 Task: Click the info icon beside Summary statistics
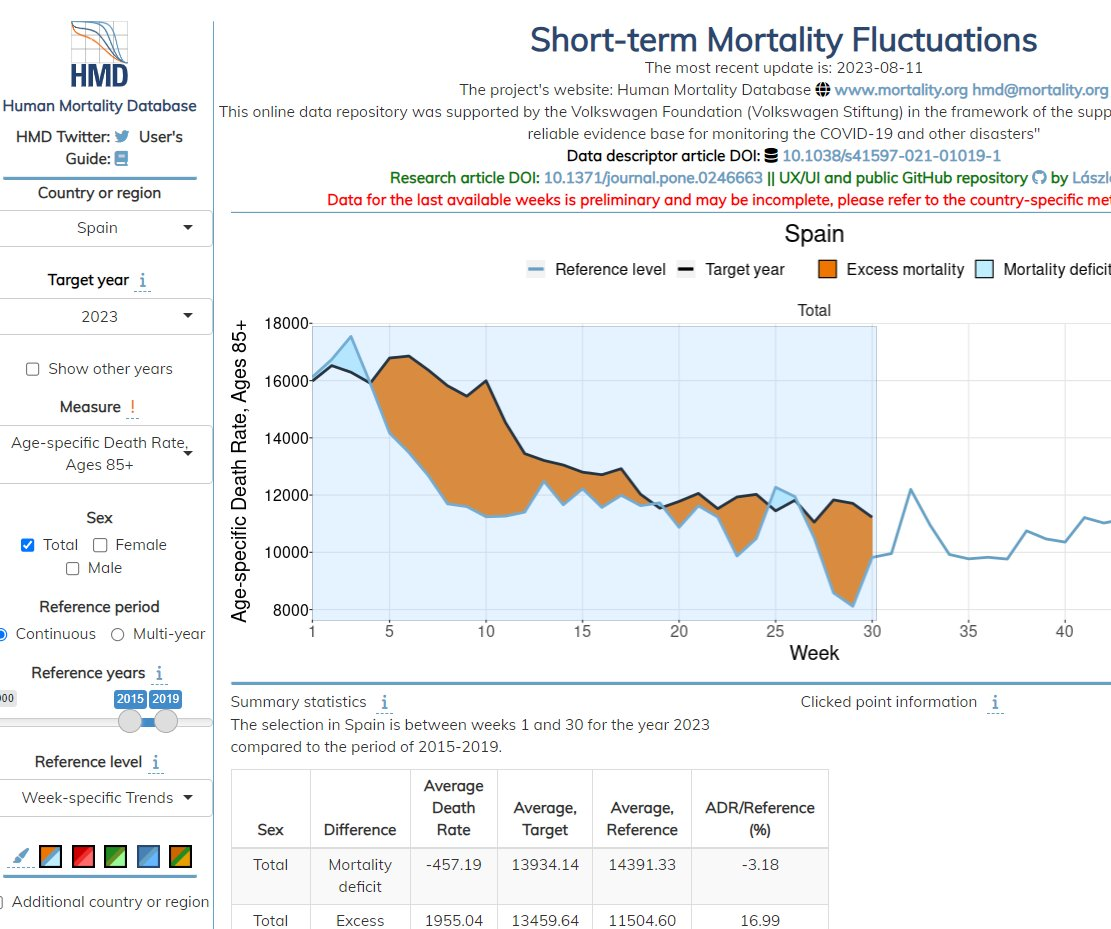pyautogui.click(x=385, y=703)
